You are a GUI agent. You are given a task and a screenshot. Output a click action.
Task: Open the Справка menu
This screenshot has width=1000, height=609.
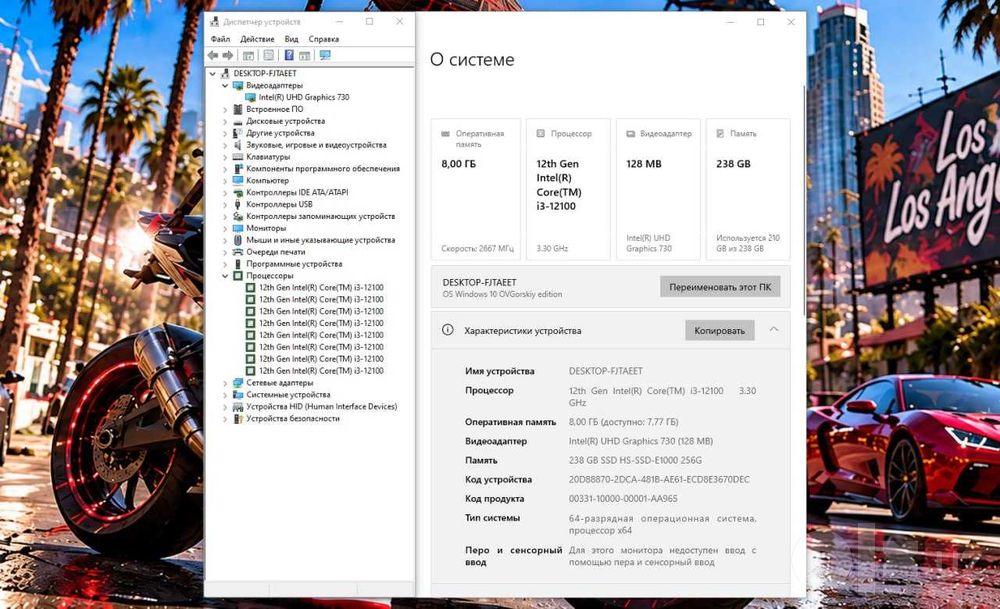coord(323,39)
